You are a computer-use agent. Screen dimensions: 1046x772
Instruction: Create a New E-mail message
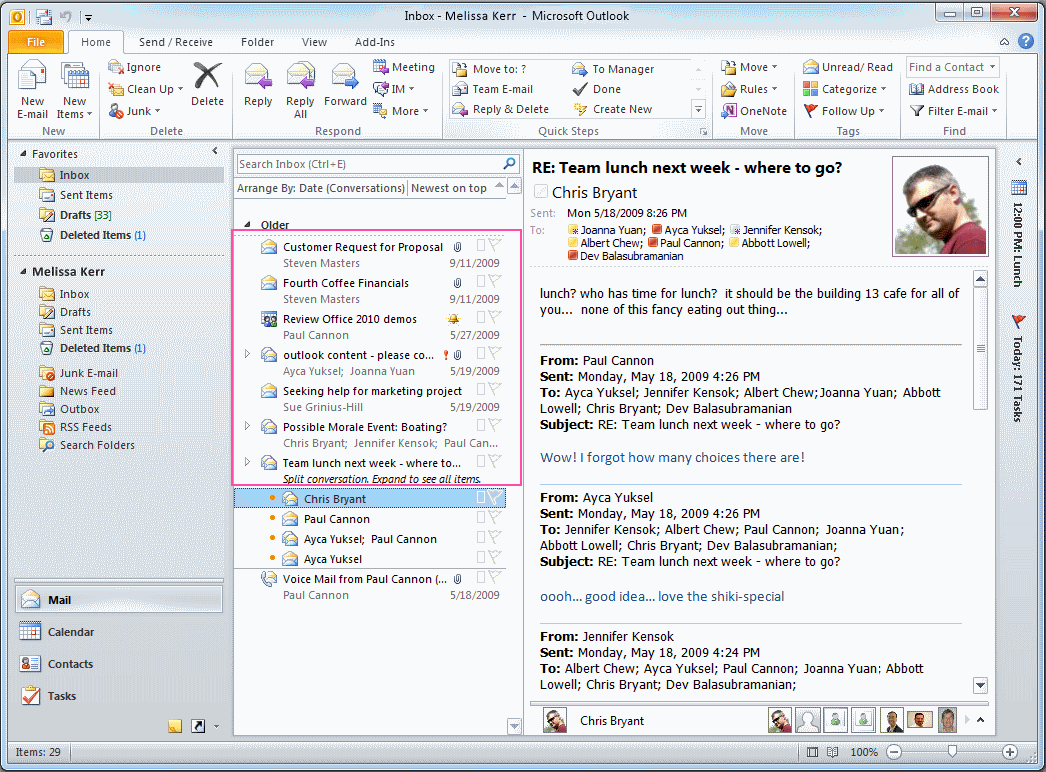coord(32,89)
